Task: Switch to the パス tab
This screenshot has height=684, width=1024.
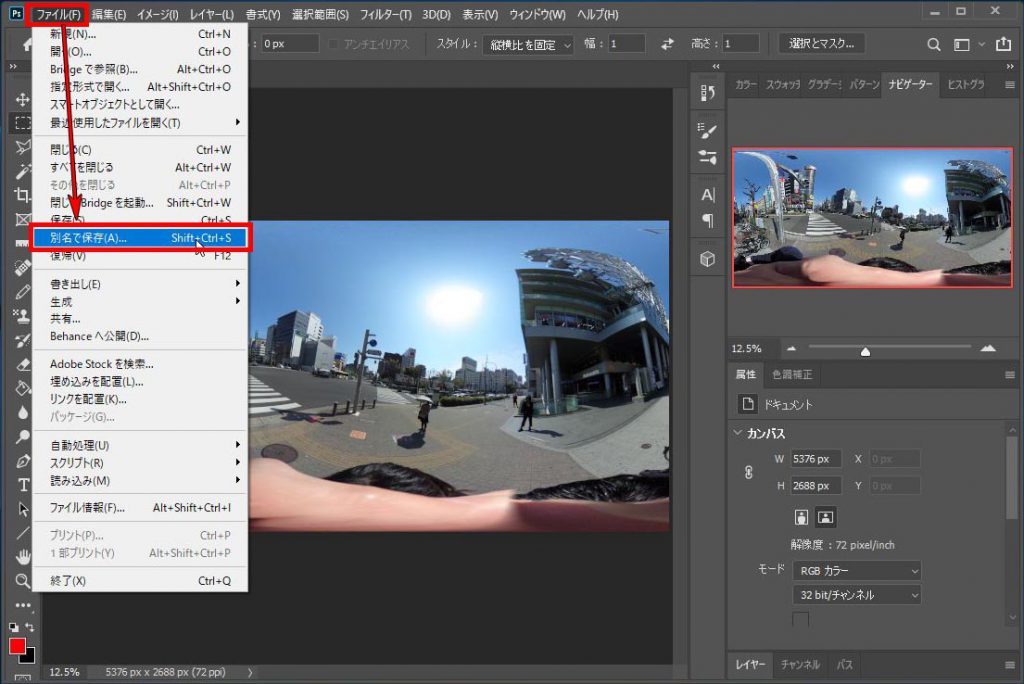Action: point(844,664)
